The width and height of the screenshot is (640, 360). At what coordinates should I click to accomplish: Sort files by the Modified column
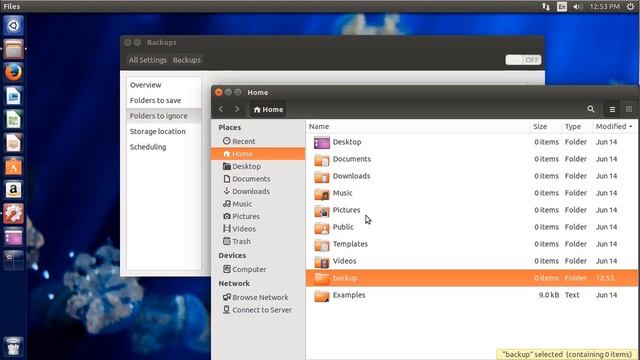point(613,127)
